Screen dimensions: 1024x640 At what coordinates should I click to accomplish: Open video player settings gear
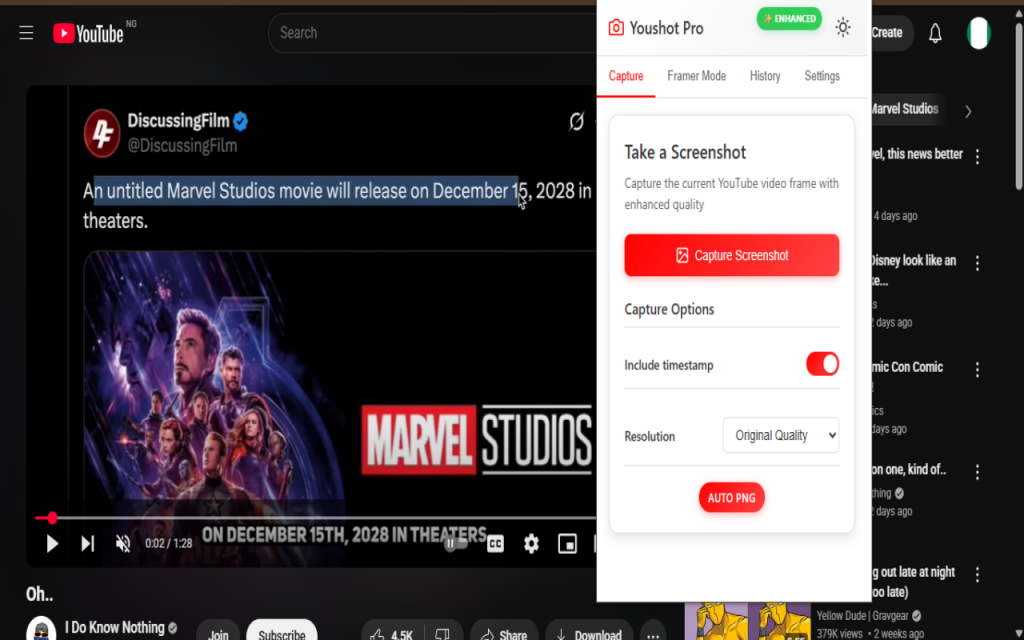point(531,543)
